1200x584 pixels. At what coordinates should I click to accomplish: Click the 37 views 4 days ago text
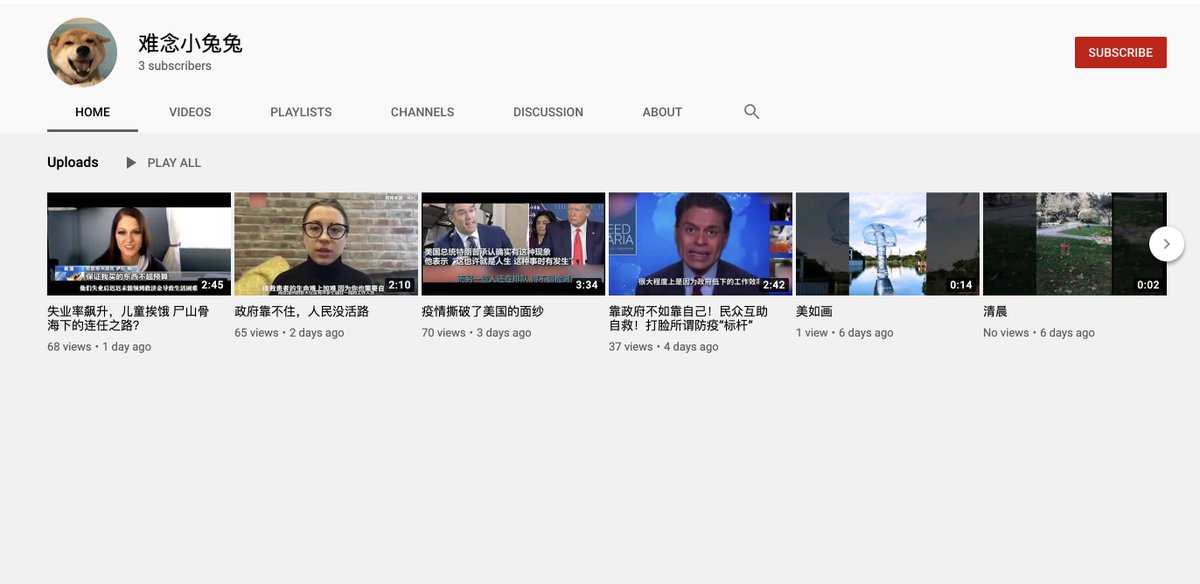663,347
